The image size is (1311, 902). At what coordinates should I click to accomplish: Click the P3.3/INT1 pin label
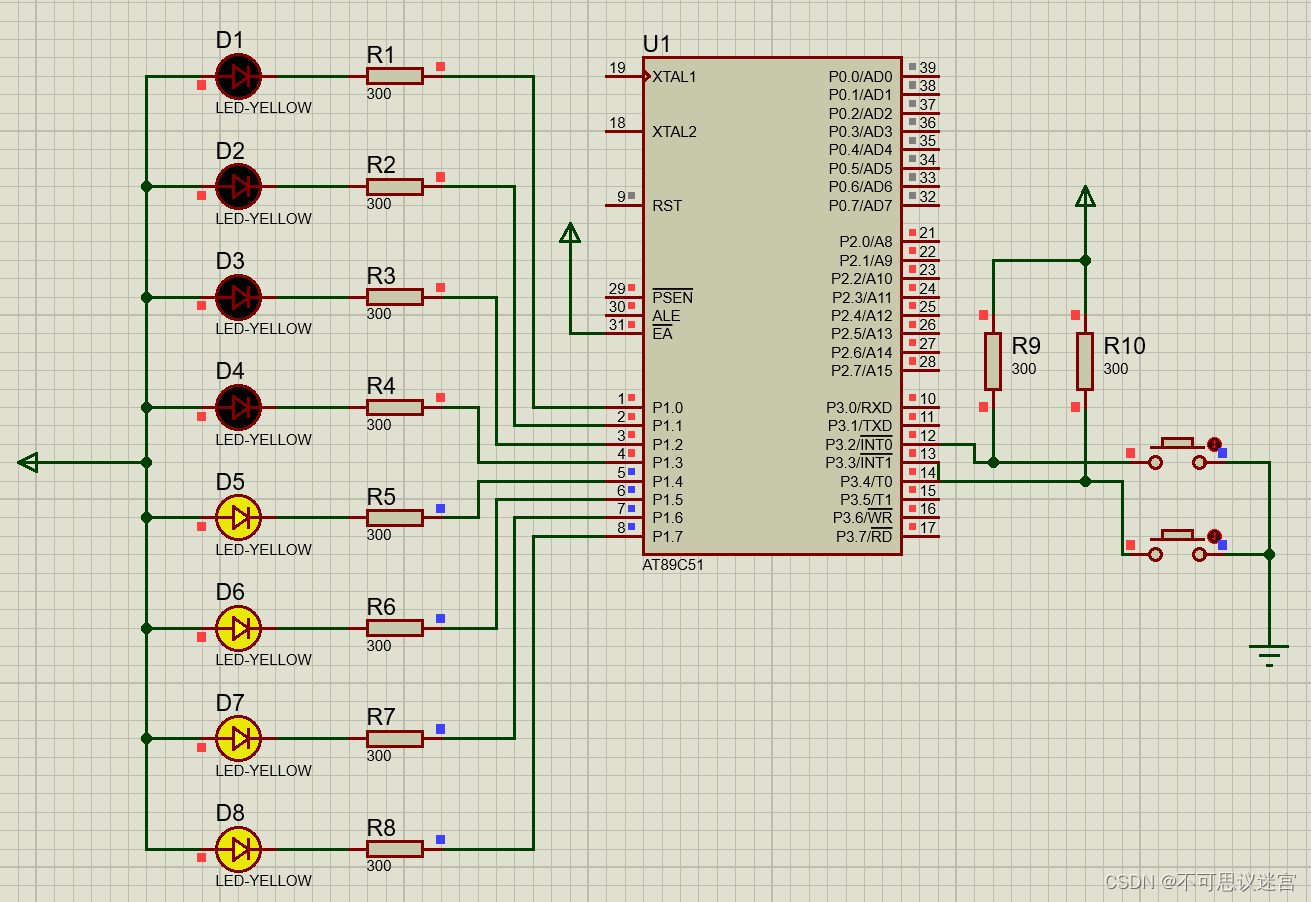tap(859, 462)
